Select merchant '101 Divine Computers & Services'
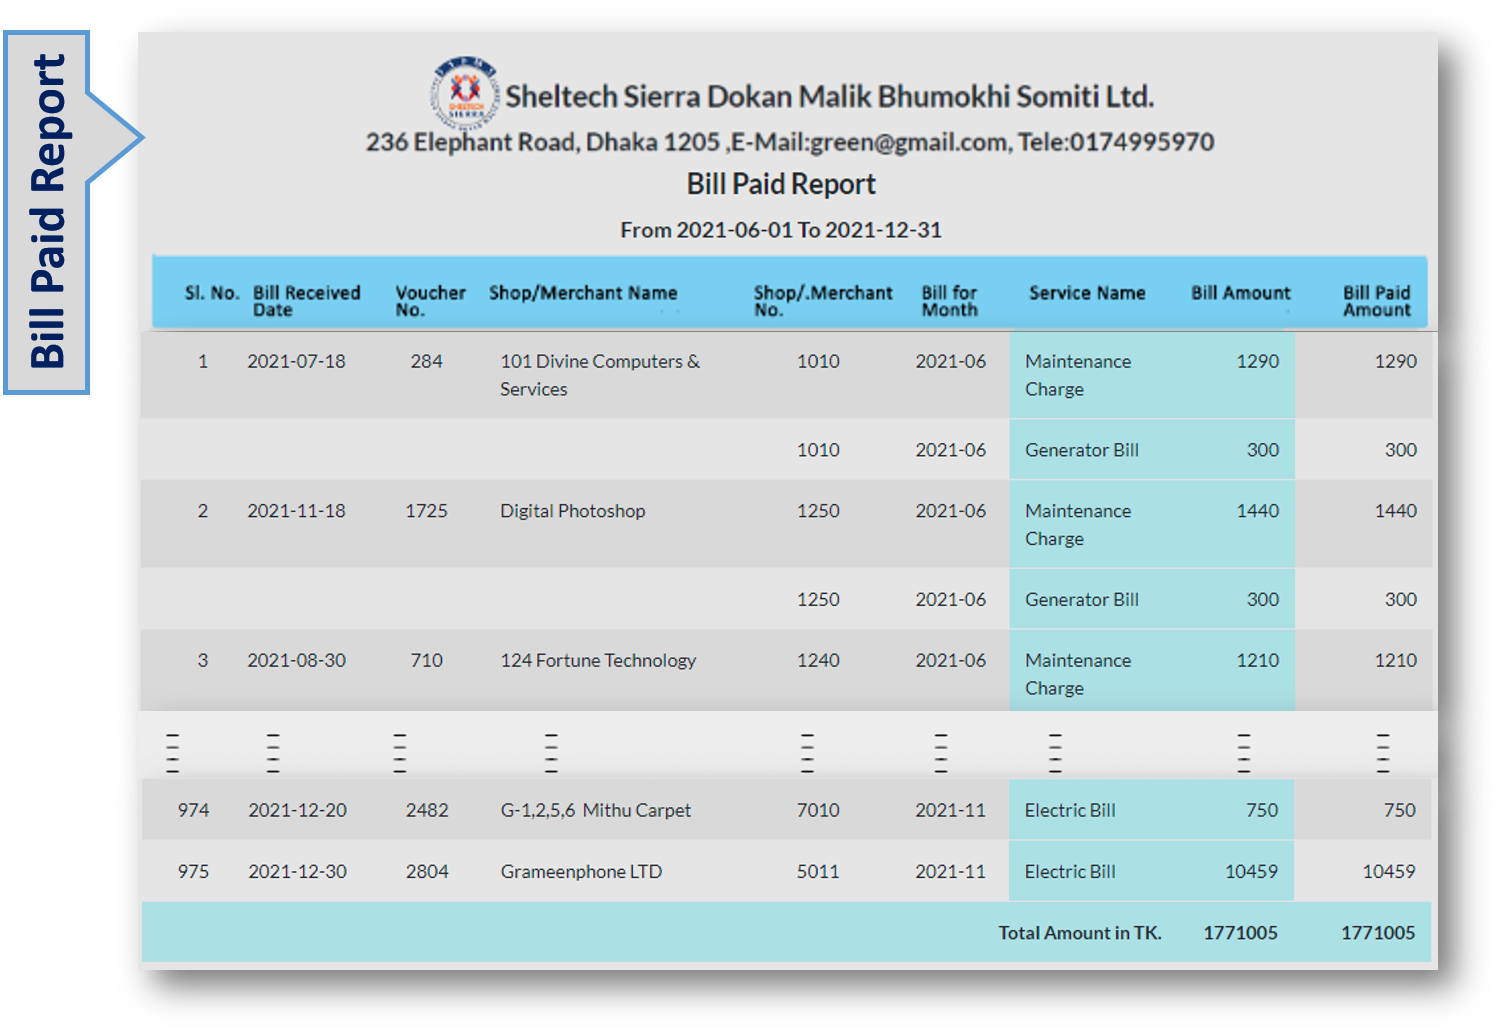 pyautogui.click(x=600, y=375)
